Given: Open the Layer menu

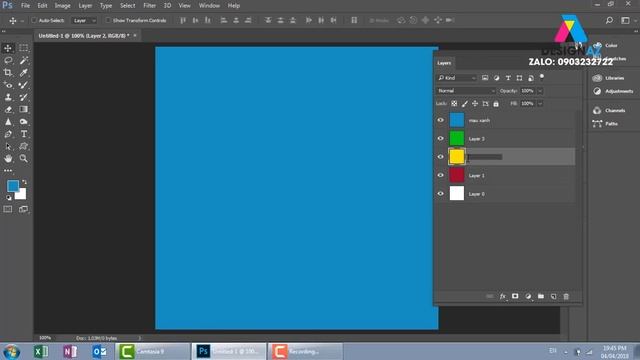Looking at the screenshot, I should (85, 6).
